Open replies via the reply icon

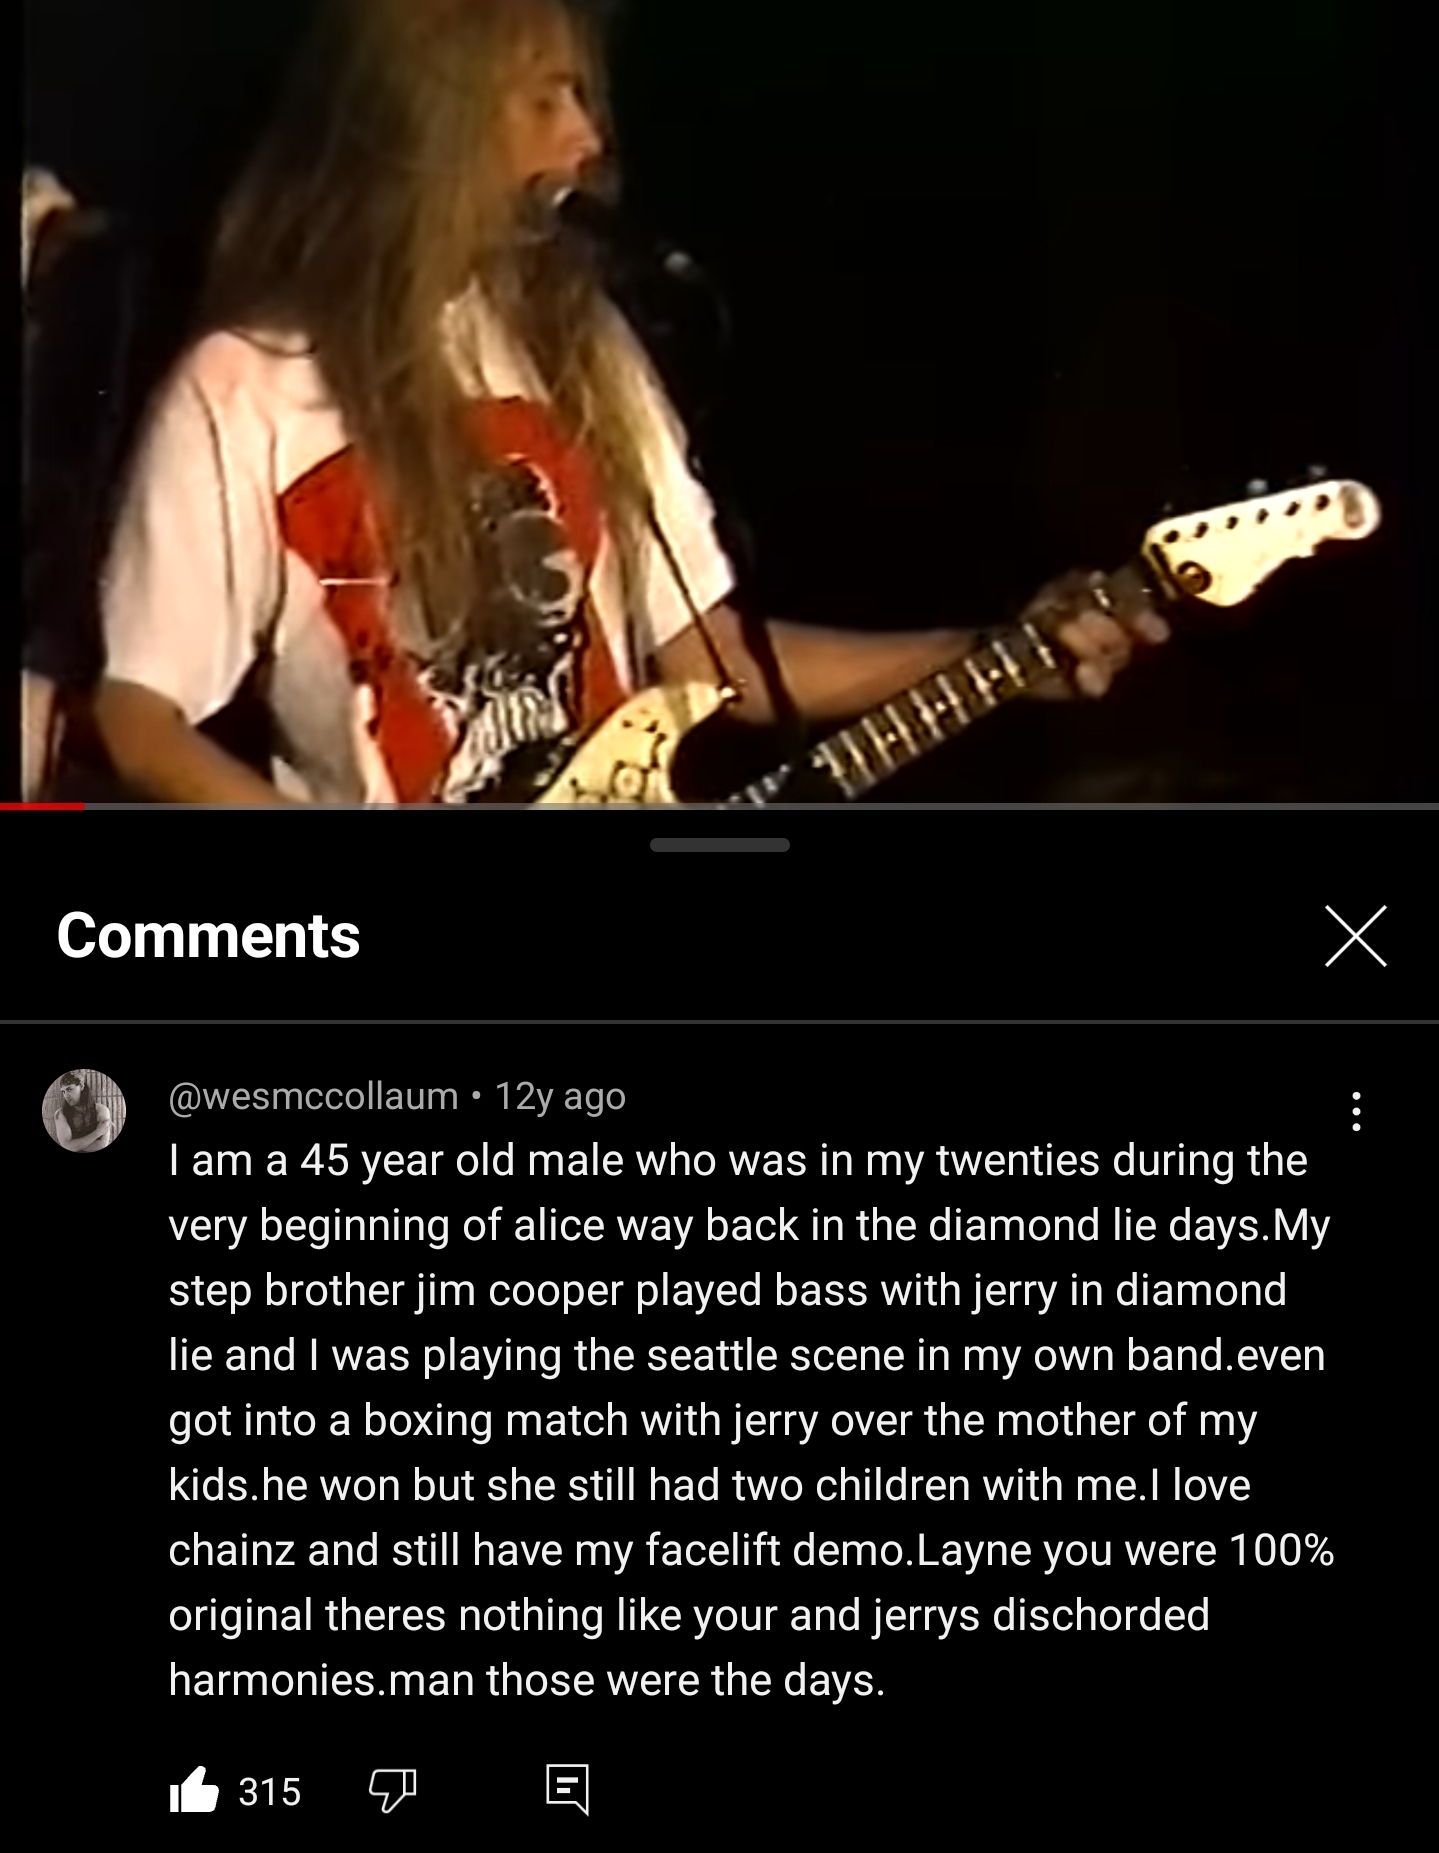(x=567, y=1790)
